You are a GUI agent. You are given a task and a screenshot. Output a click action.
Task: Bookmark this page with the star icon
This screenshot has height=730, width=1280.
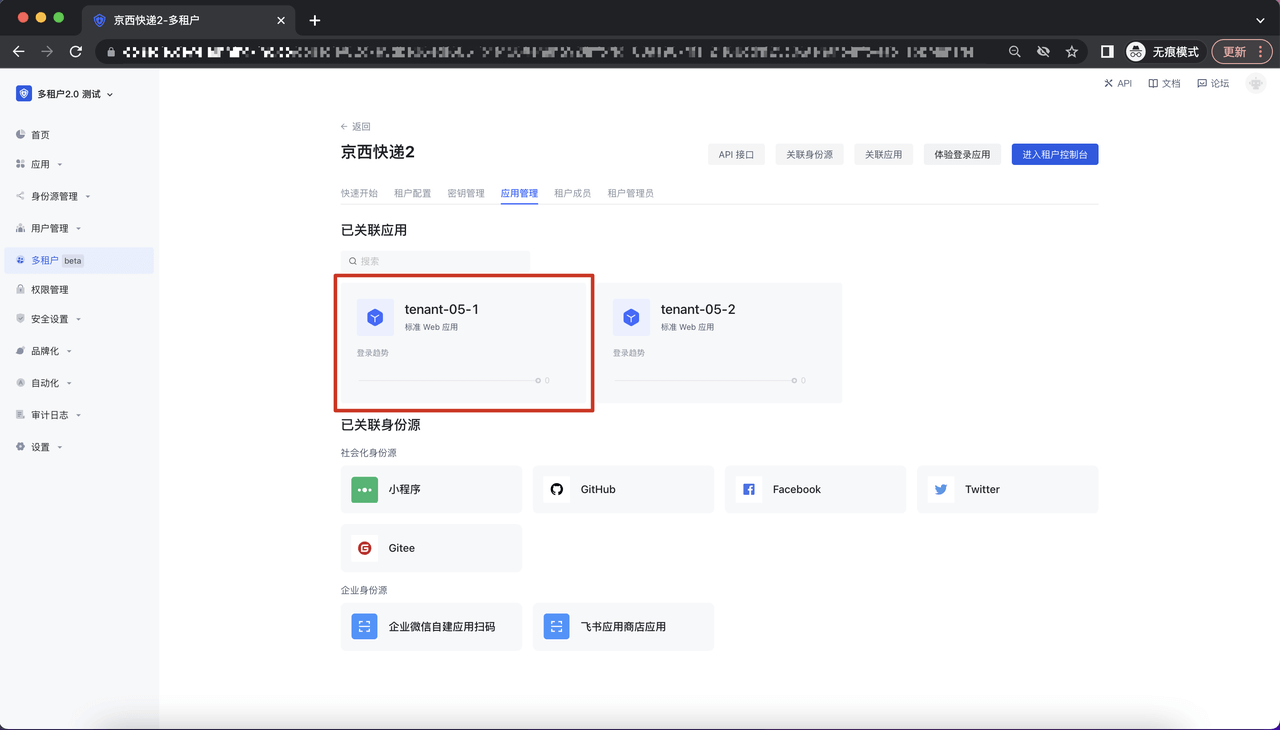1071,51
